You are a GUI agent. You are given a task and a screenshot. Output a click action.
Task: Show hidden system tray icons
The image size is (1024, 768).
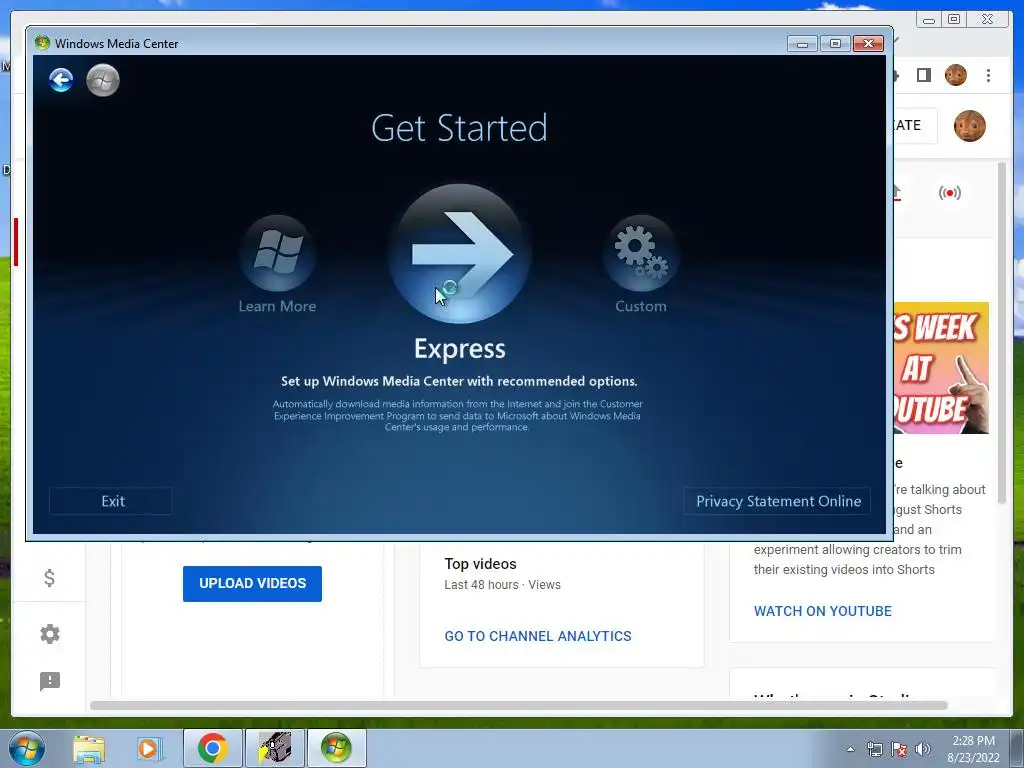coord(850,749)
